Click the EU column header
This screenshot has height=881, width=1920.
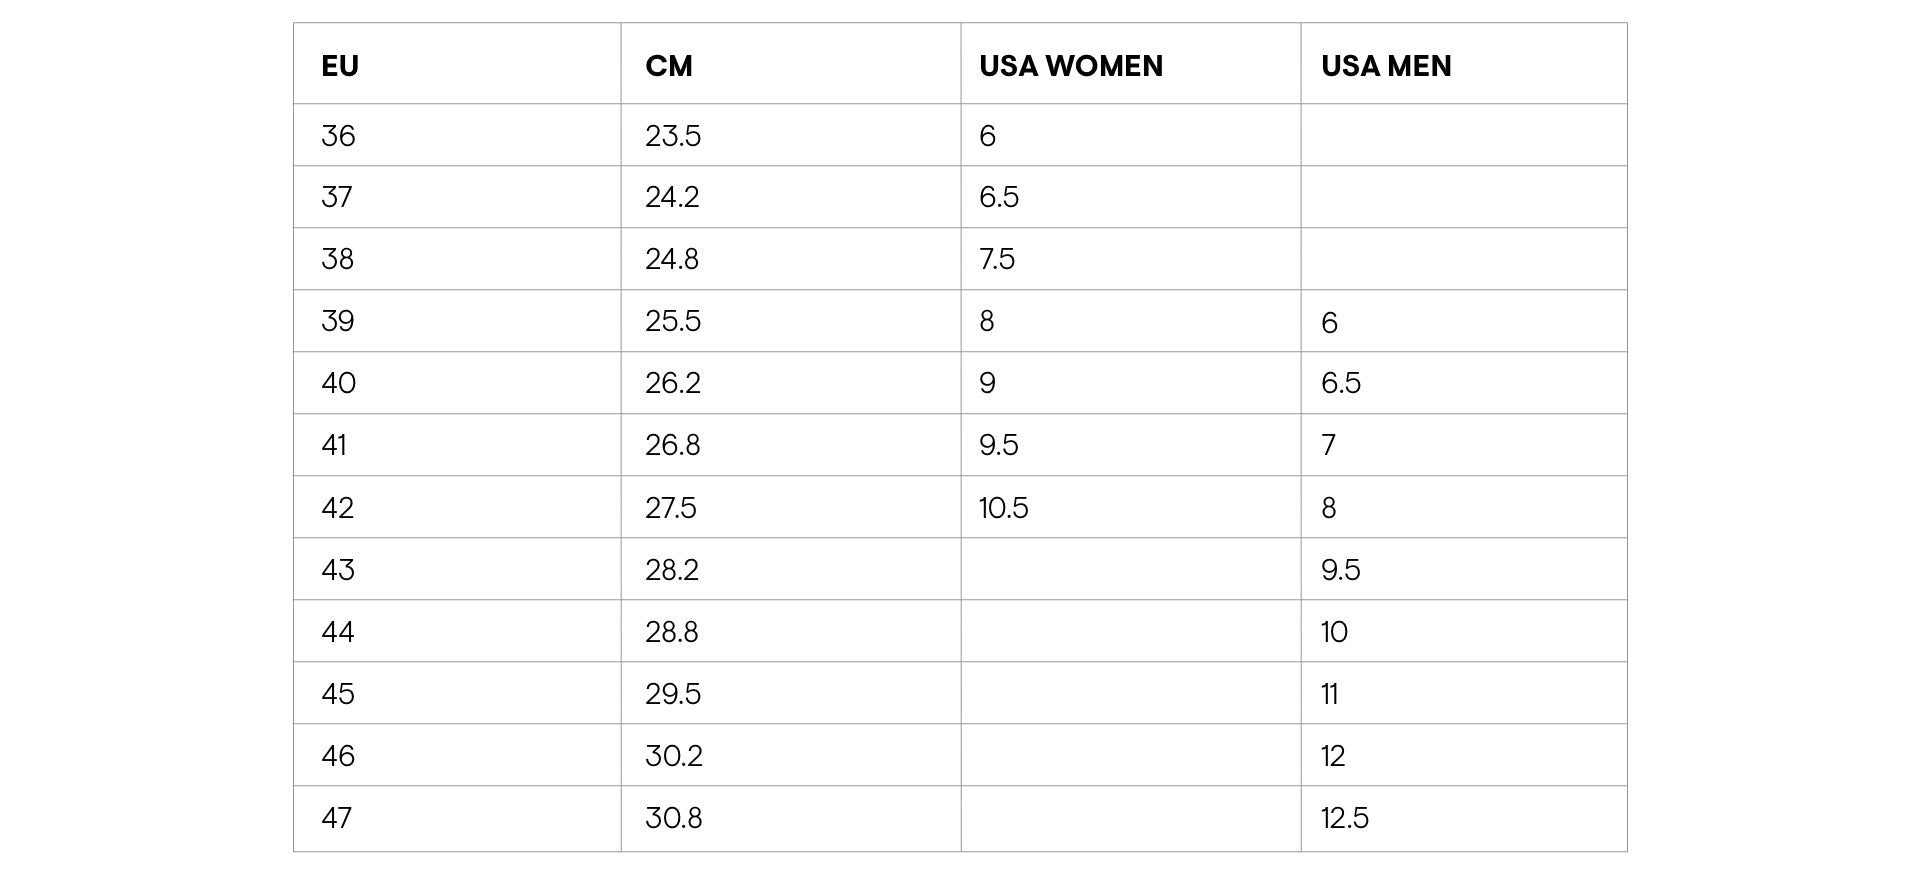click(340, 66)
